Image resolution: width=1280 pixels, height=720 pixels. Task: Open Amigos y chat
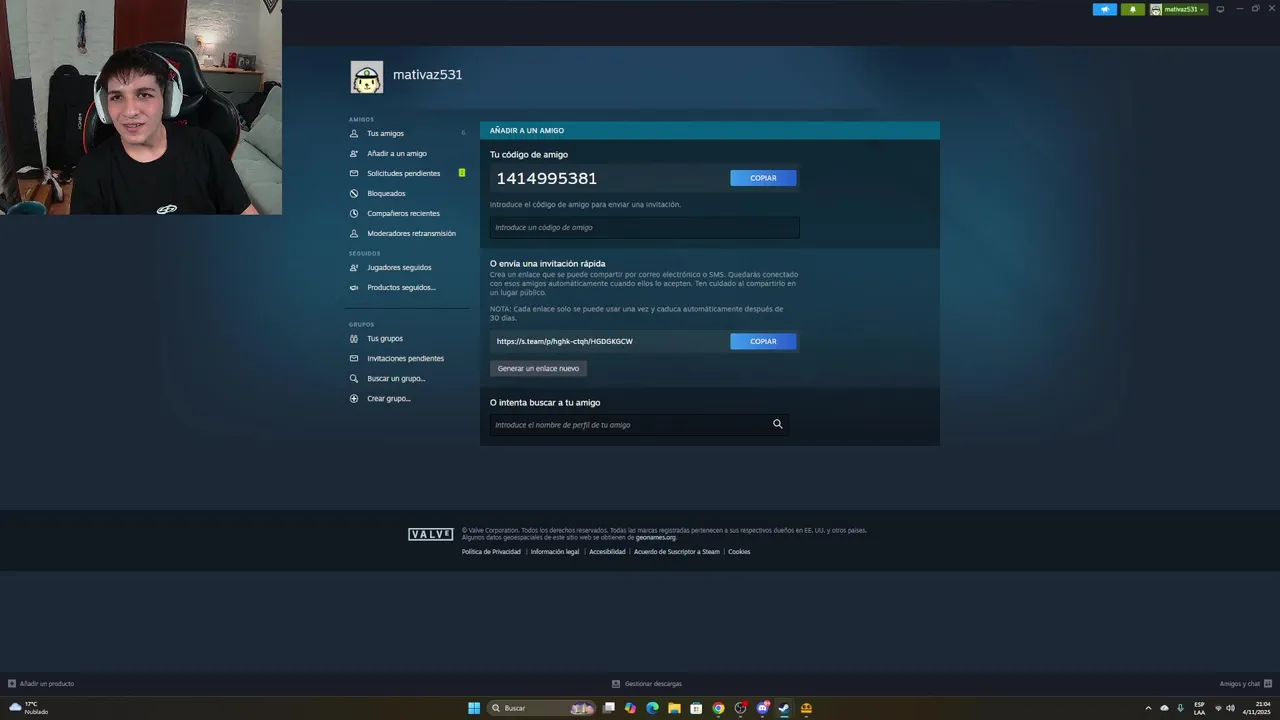pyautogui.click(x=1245, y=684)
